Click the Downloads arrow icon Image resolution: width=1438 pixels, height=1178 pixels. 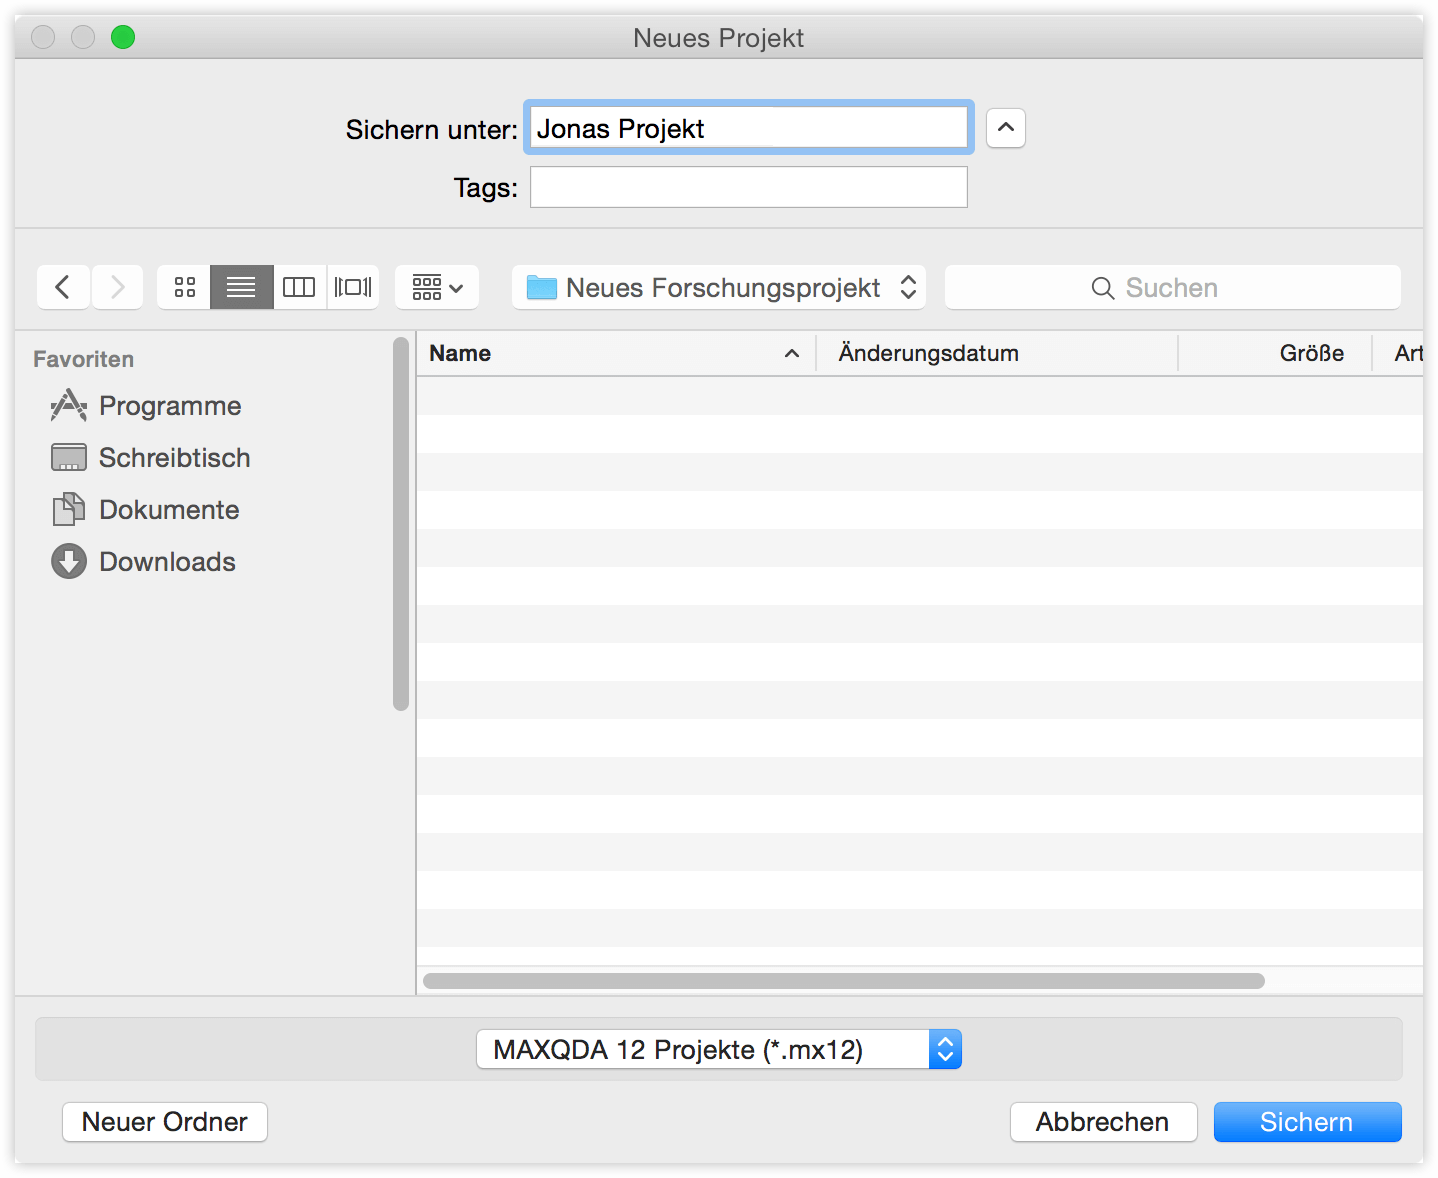pyautogui.click(x=69, y=561)
